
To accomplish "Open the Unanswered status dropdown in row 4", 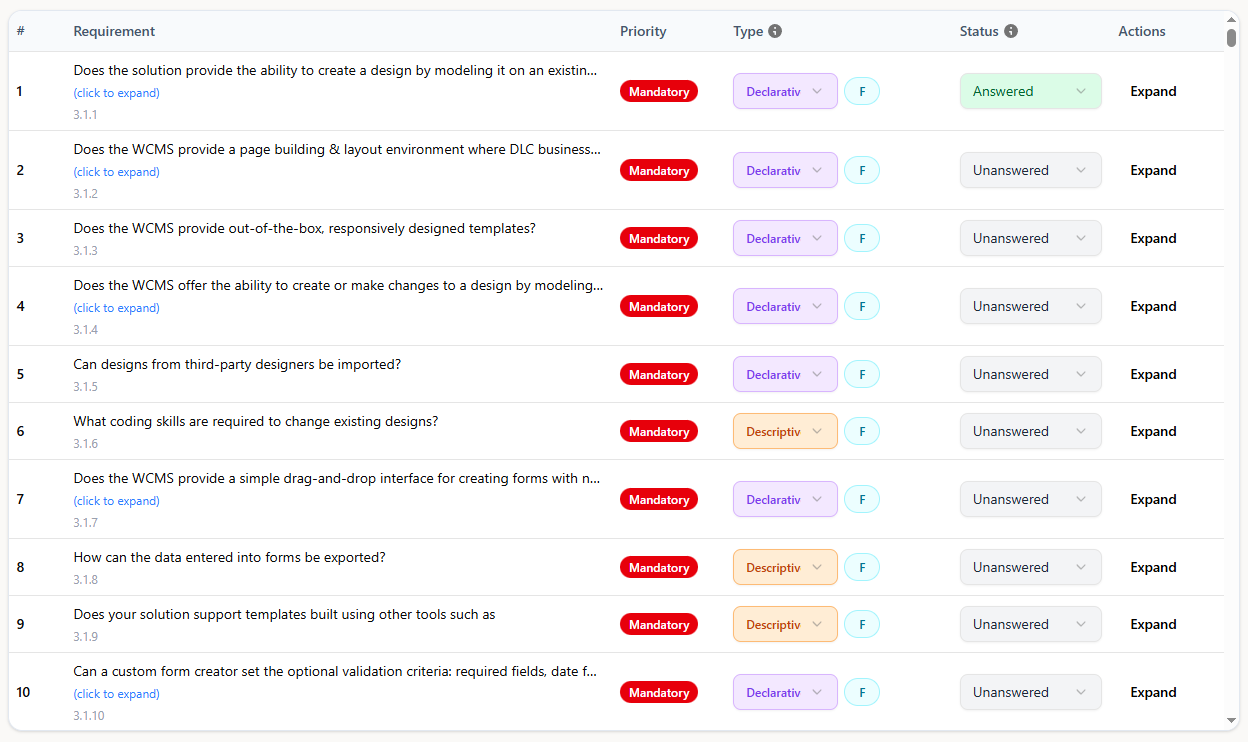I will pyautogui.click(x=1030, y=306).
